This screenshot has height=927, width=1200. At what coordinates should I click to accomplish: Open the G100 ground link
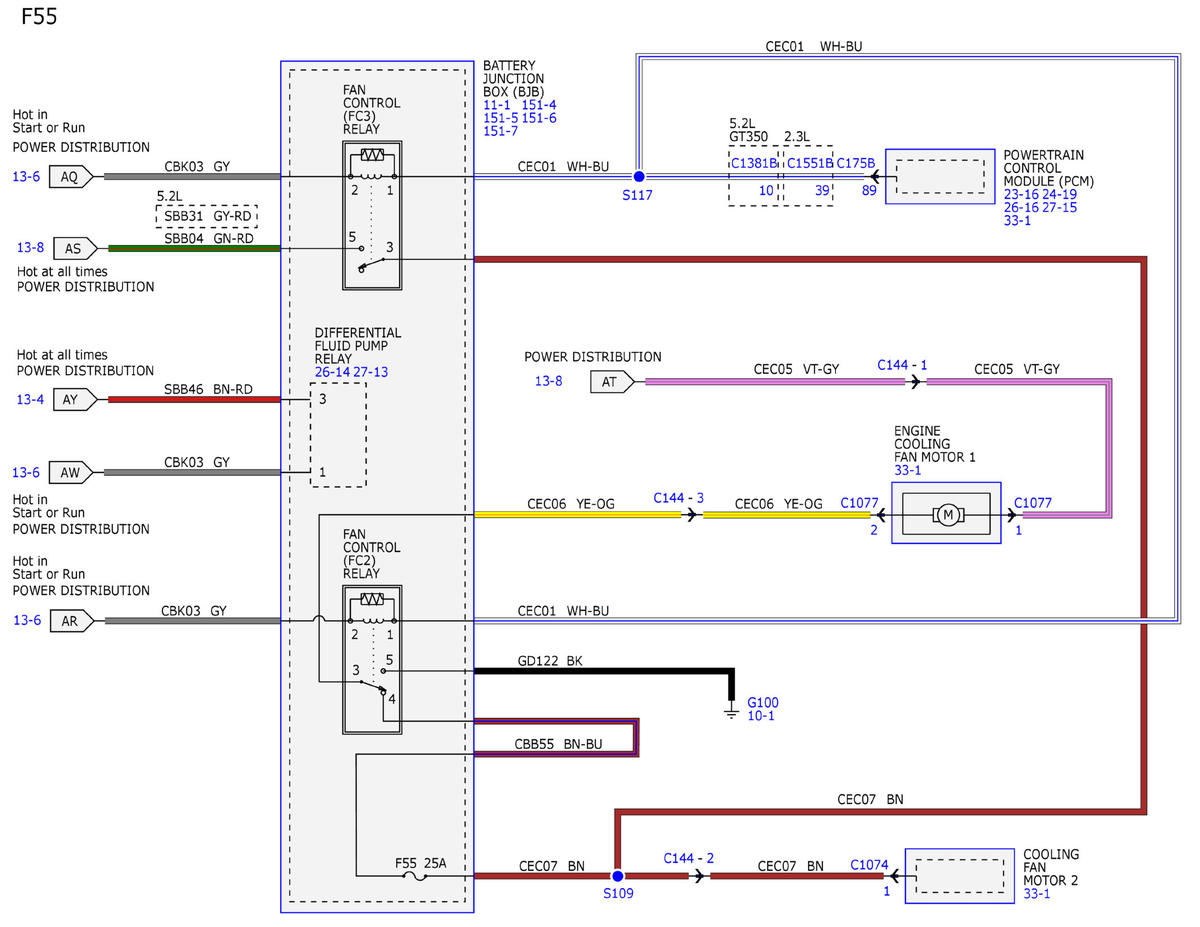point(763,702)
